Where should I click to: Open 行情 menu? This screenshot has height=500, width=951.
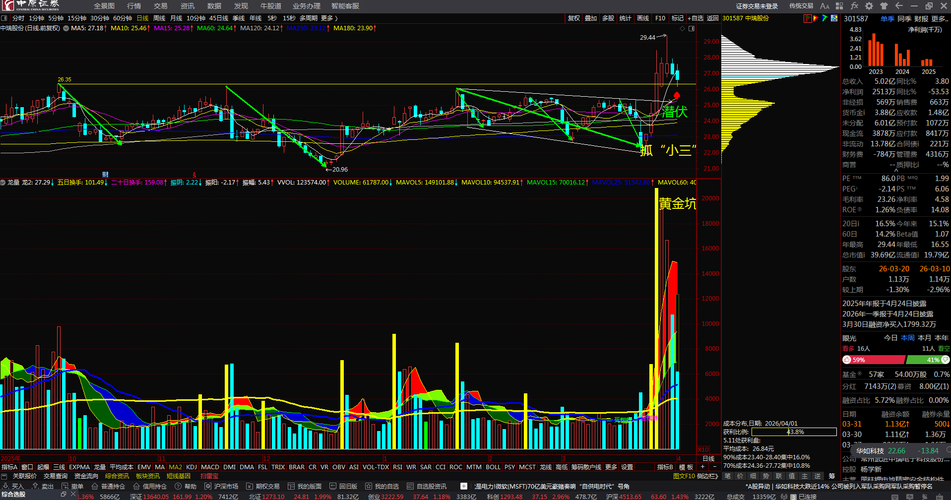tap(134, 5)
